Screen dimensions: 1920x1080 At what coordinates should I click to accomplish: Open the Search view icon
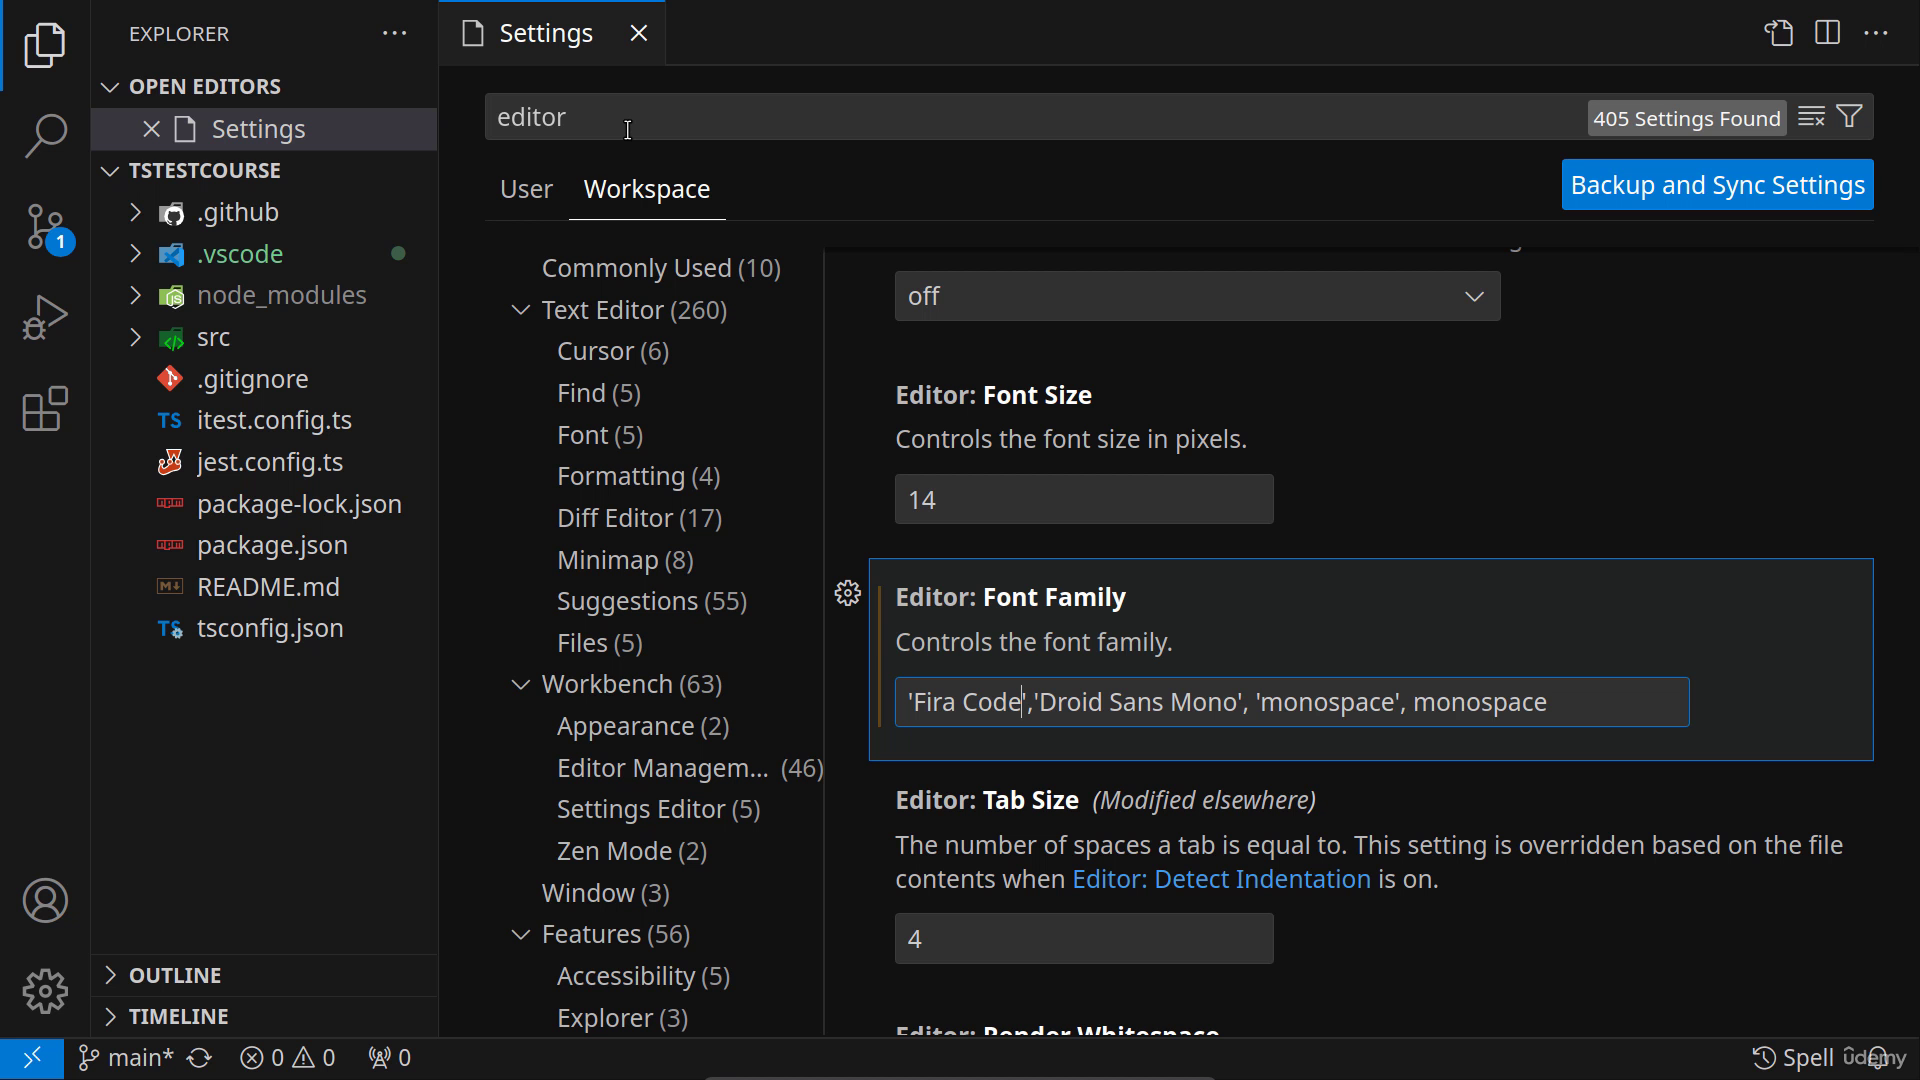tap(45, 135)
